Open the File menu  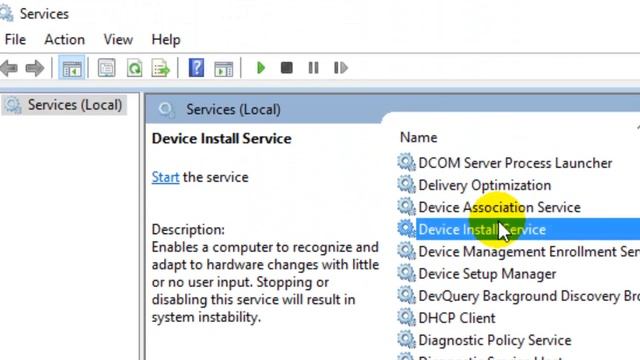16,40
